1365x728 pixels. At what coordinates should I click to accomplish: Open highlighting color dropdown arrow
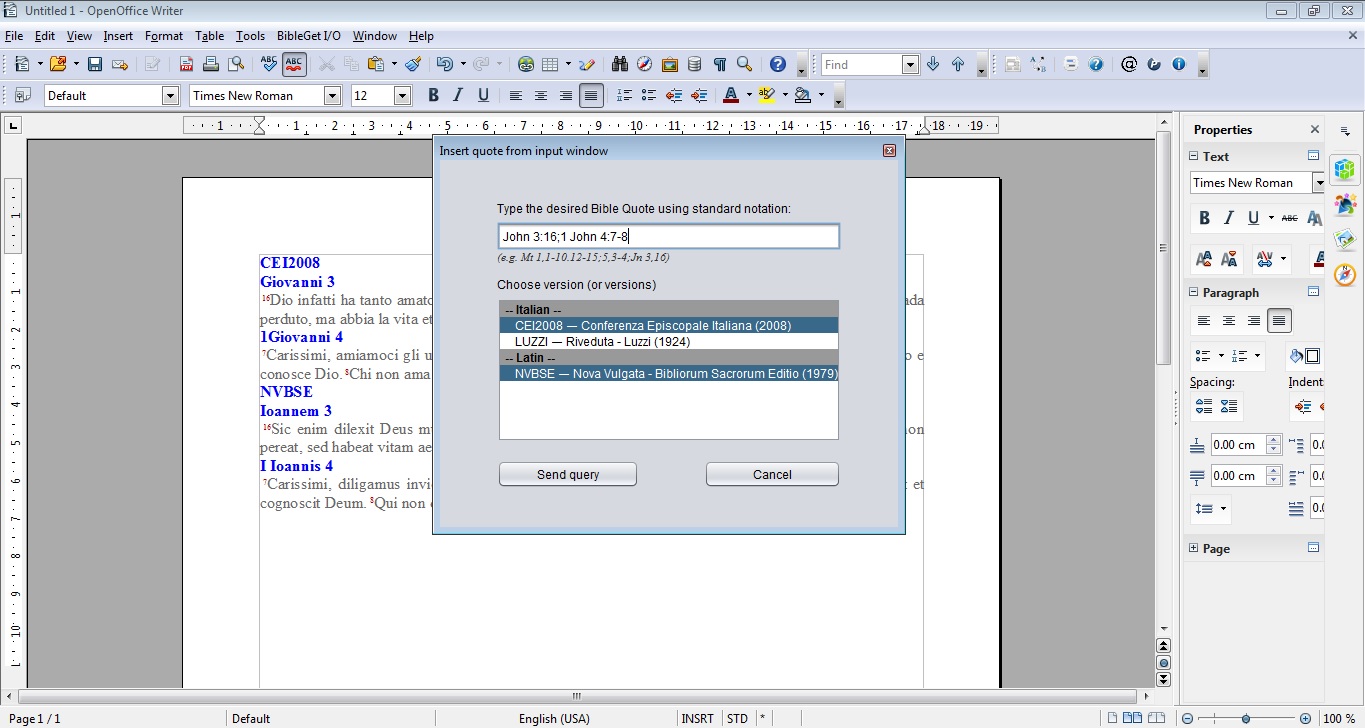[x=785, y=95]
